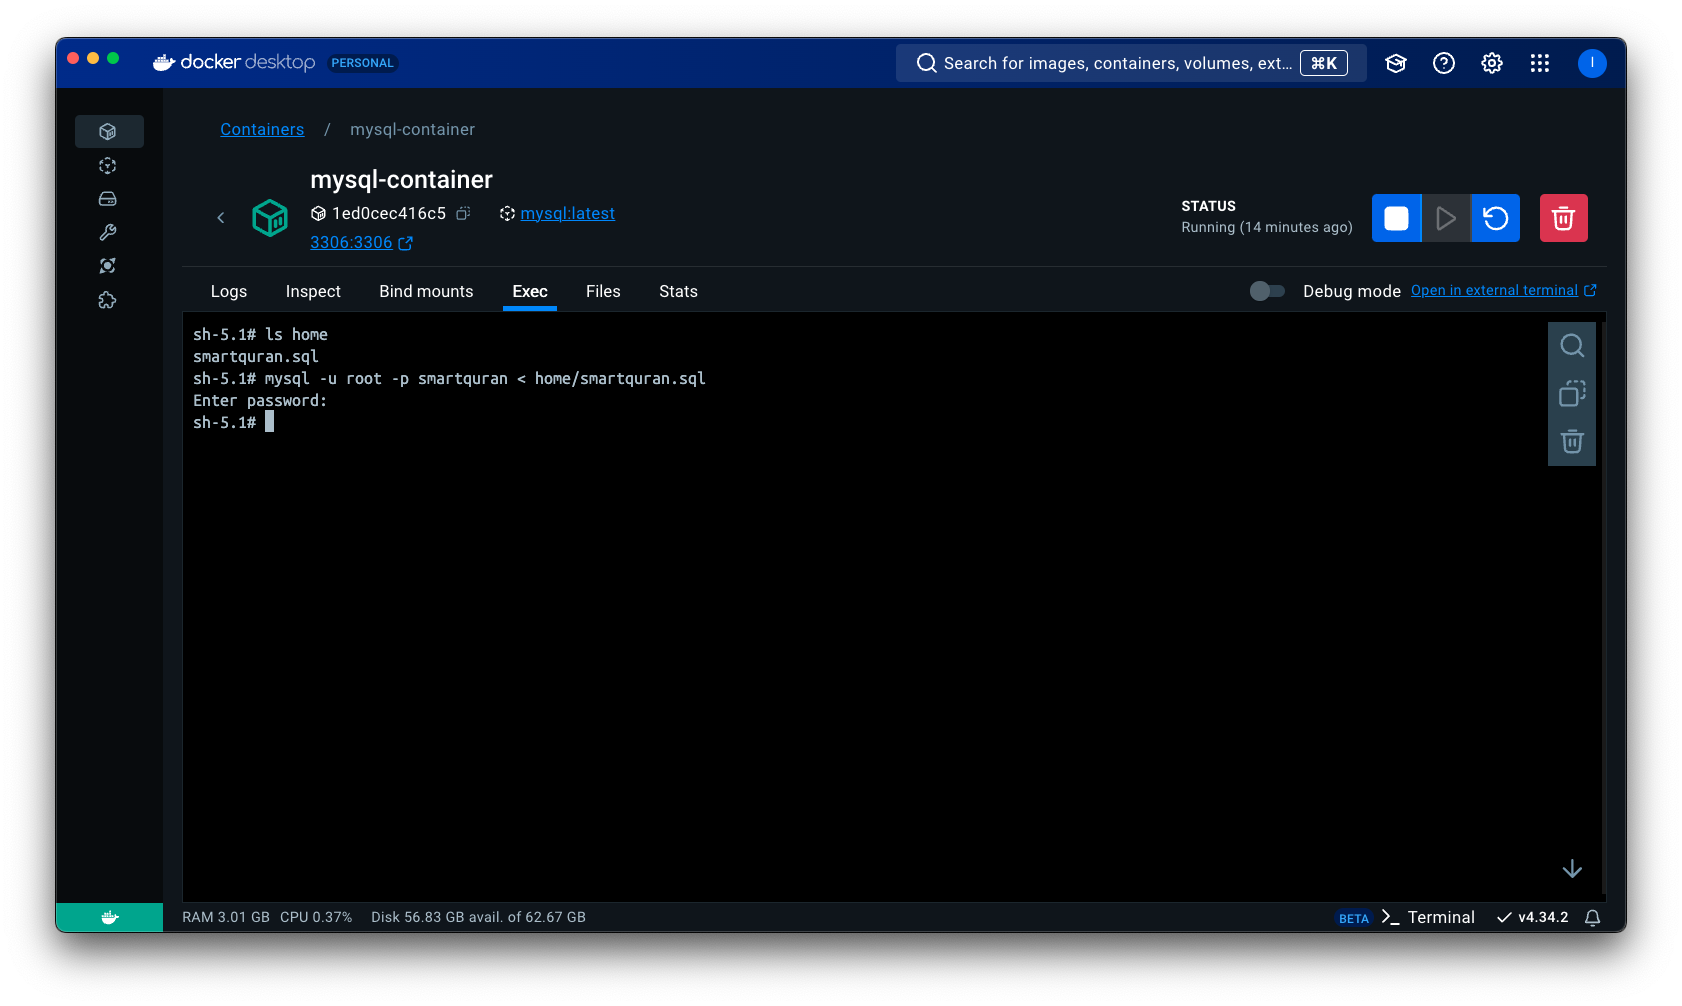1682x1006 pixels.
Task: Click inside the terminal at the prompt
Action: coord(269,422)
